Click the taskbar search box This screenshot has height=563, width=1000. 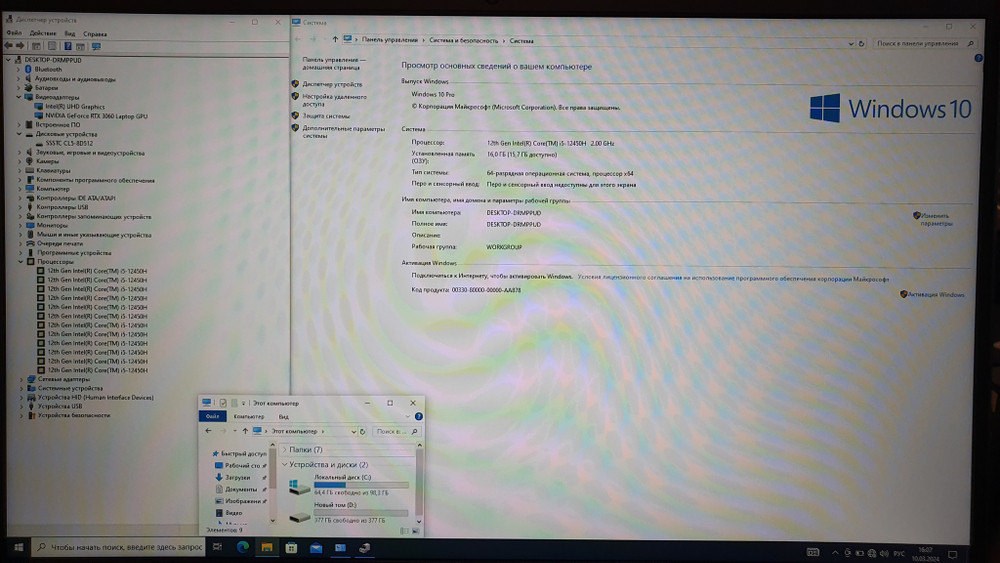click(119, 547)
